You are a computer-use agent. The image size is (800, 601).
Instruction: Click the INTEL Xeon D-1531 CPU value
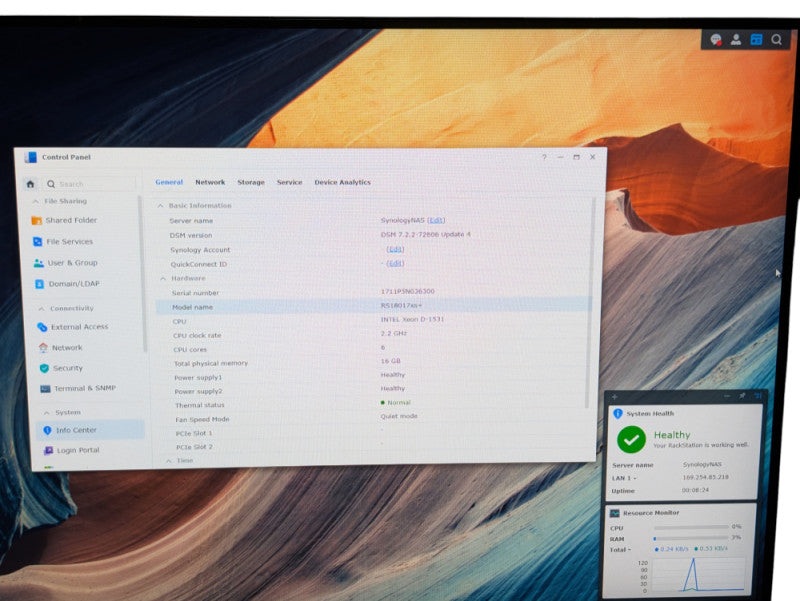click(412, 319)
